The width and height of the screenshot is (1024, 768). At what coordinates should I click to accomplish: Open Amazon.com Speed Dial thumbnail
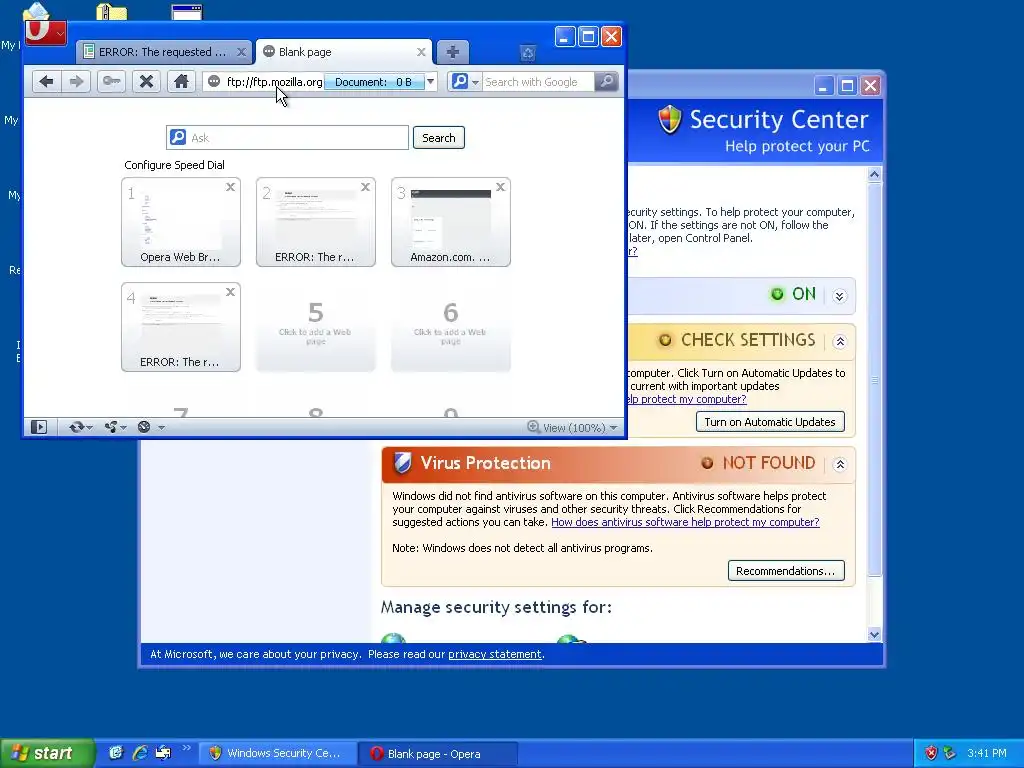pyautogui.click(x=451, y=222)
